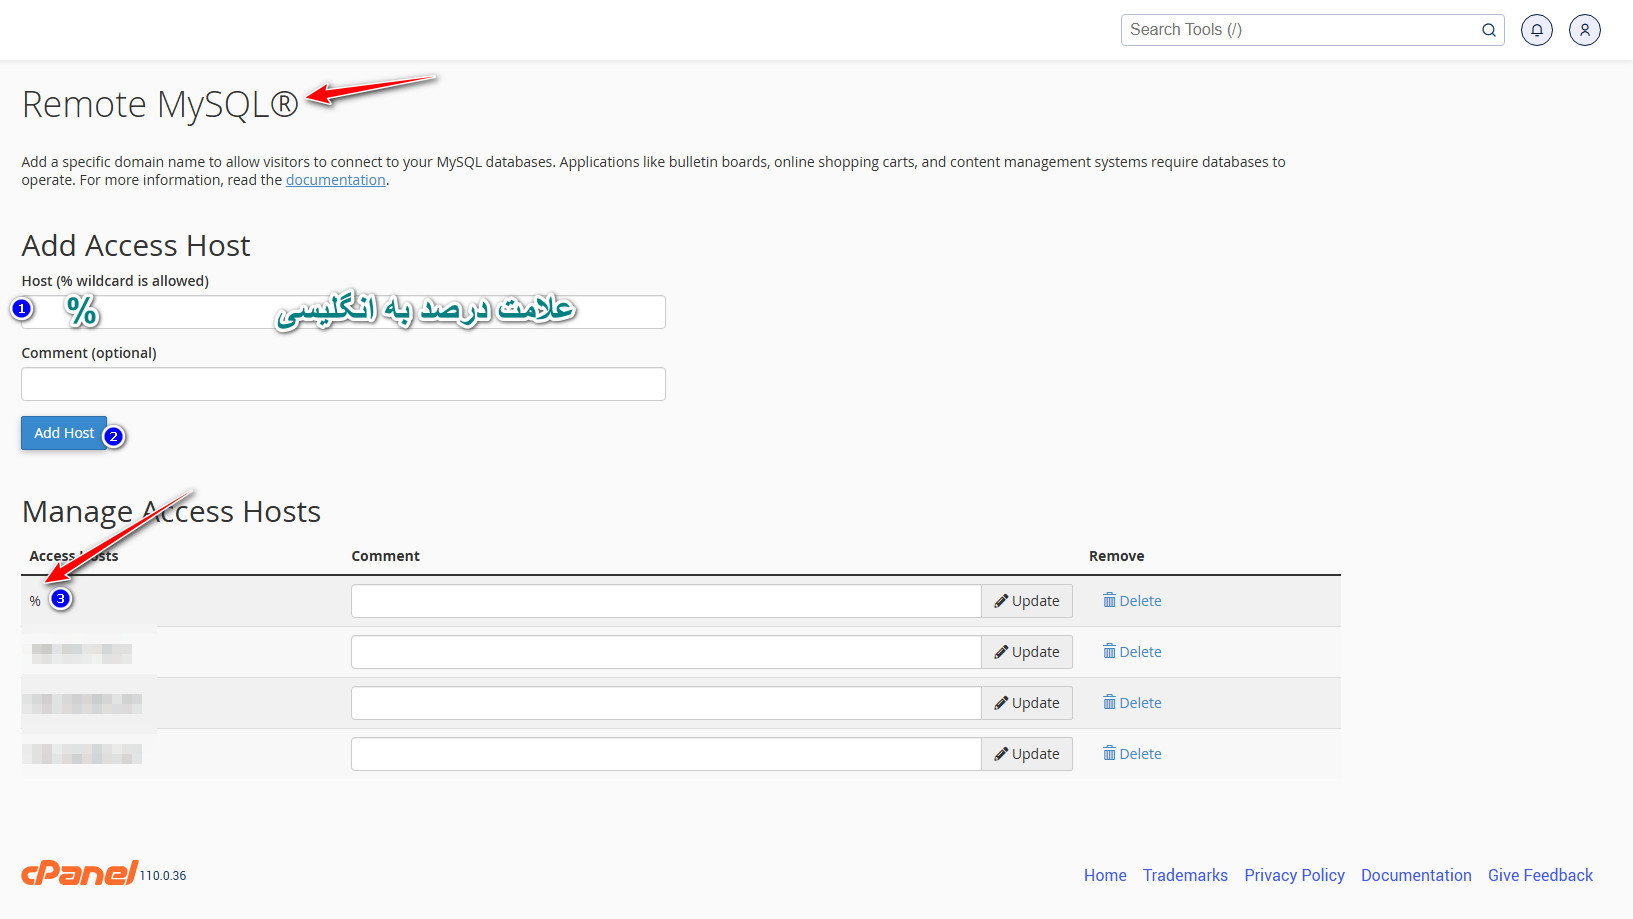Open the Trademarks page
This screenshot has height=919, width=1633.
click(1185, 875)
